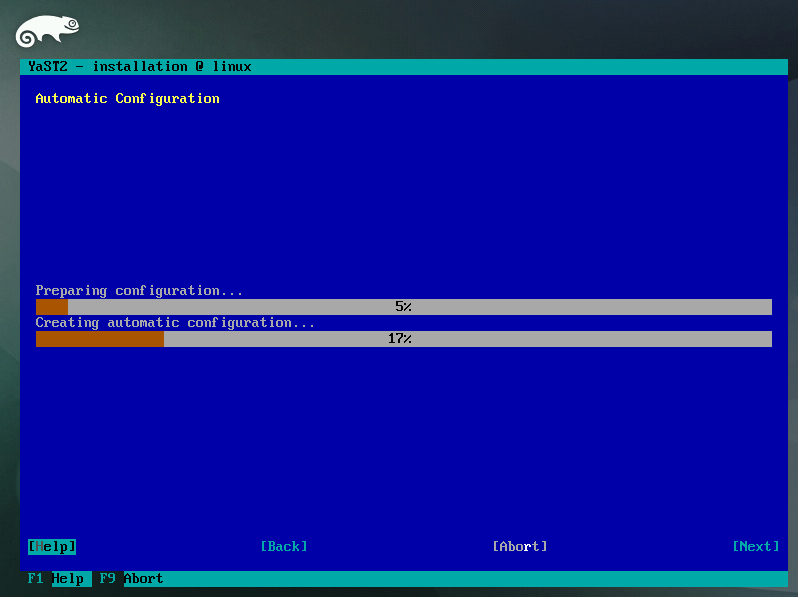Click the F9 Abort shortcut in the bottom bar
This screenshot has height=597, width=798.
tap(131, 579)
